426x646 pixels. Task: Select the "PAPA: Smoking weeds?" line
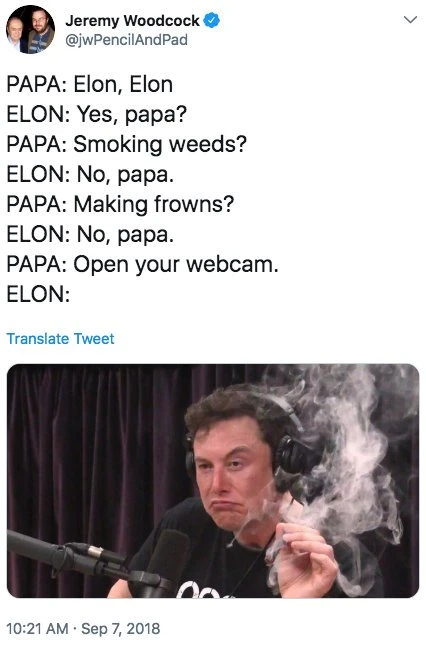[x=127, y=145]
